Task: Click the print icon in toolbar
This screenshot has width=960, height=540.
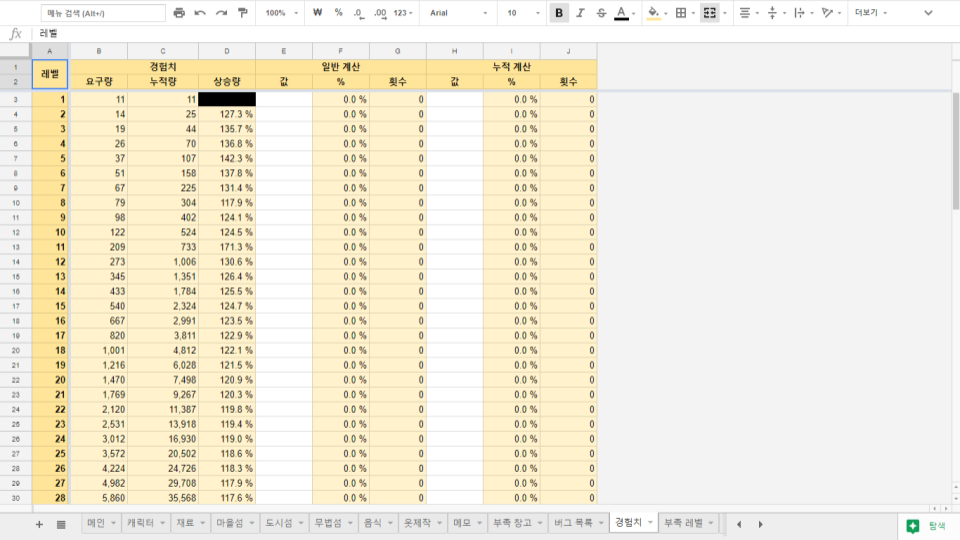Action: coord(179,13)
